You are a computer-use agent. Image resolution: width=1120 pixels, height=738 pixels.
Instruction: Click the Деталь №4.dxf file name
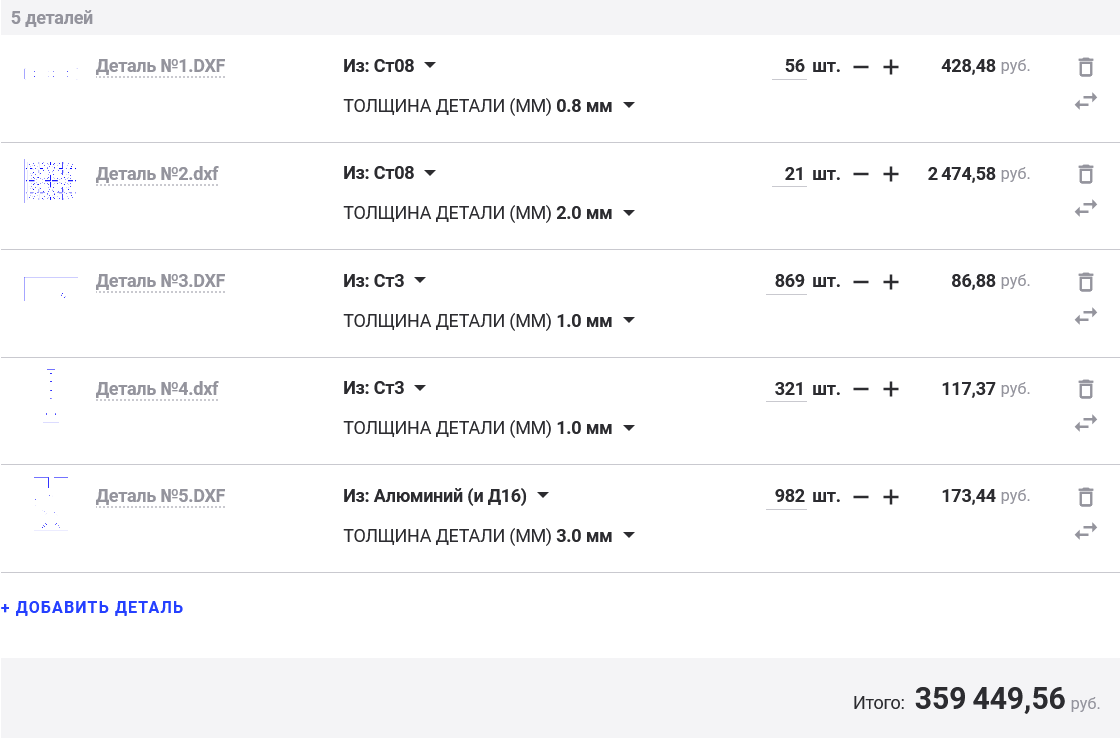pyautogui.click(x=157, y=389)
